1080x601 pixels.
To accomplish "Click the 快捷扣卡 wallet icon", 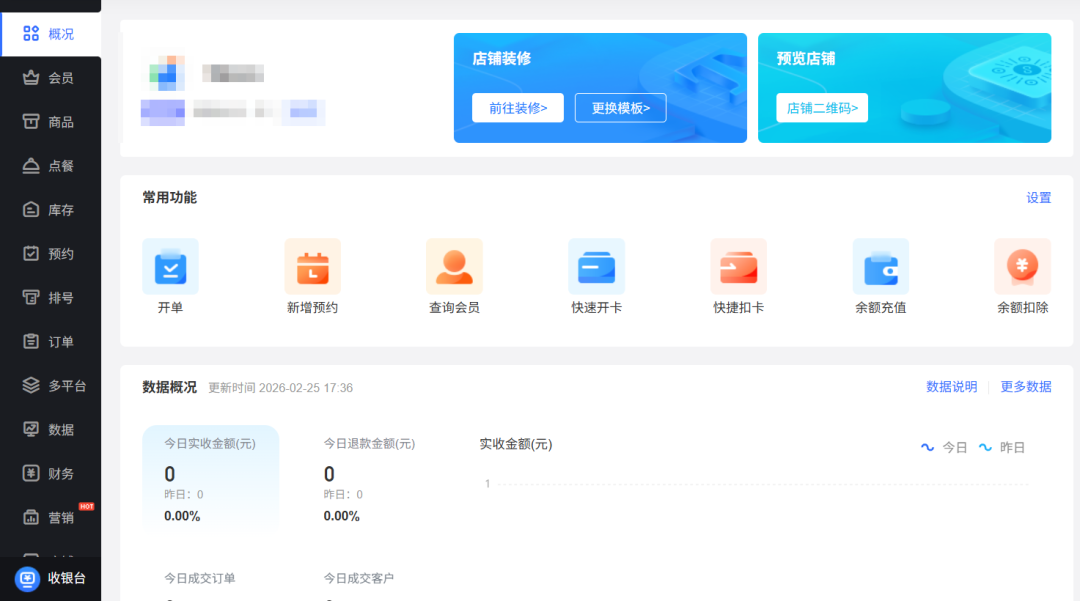I will coord(738,267).
